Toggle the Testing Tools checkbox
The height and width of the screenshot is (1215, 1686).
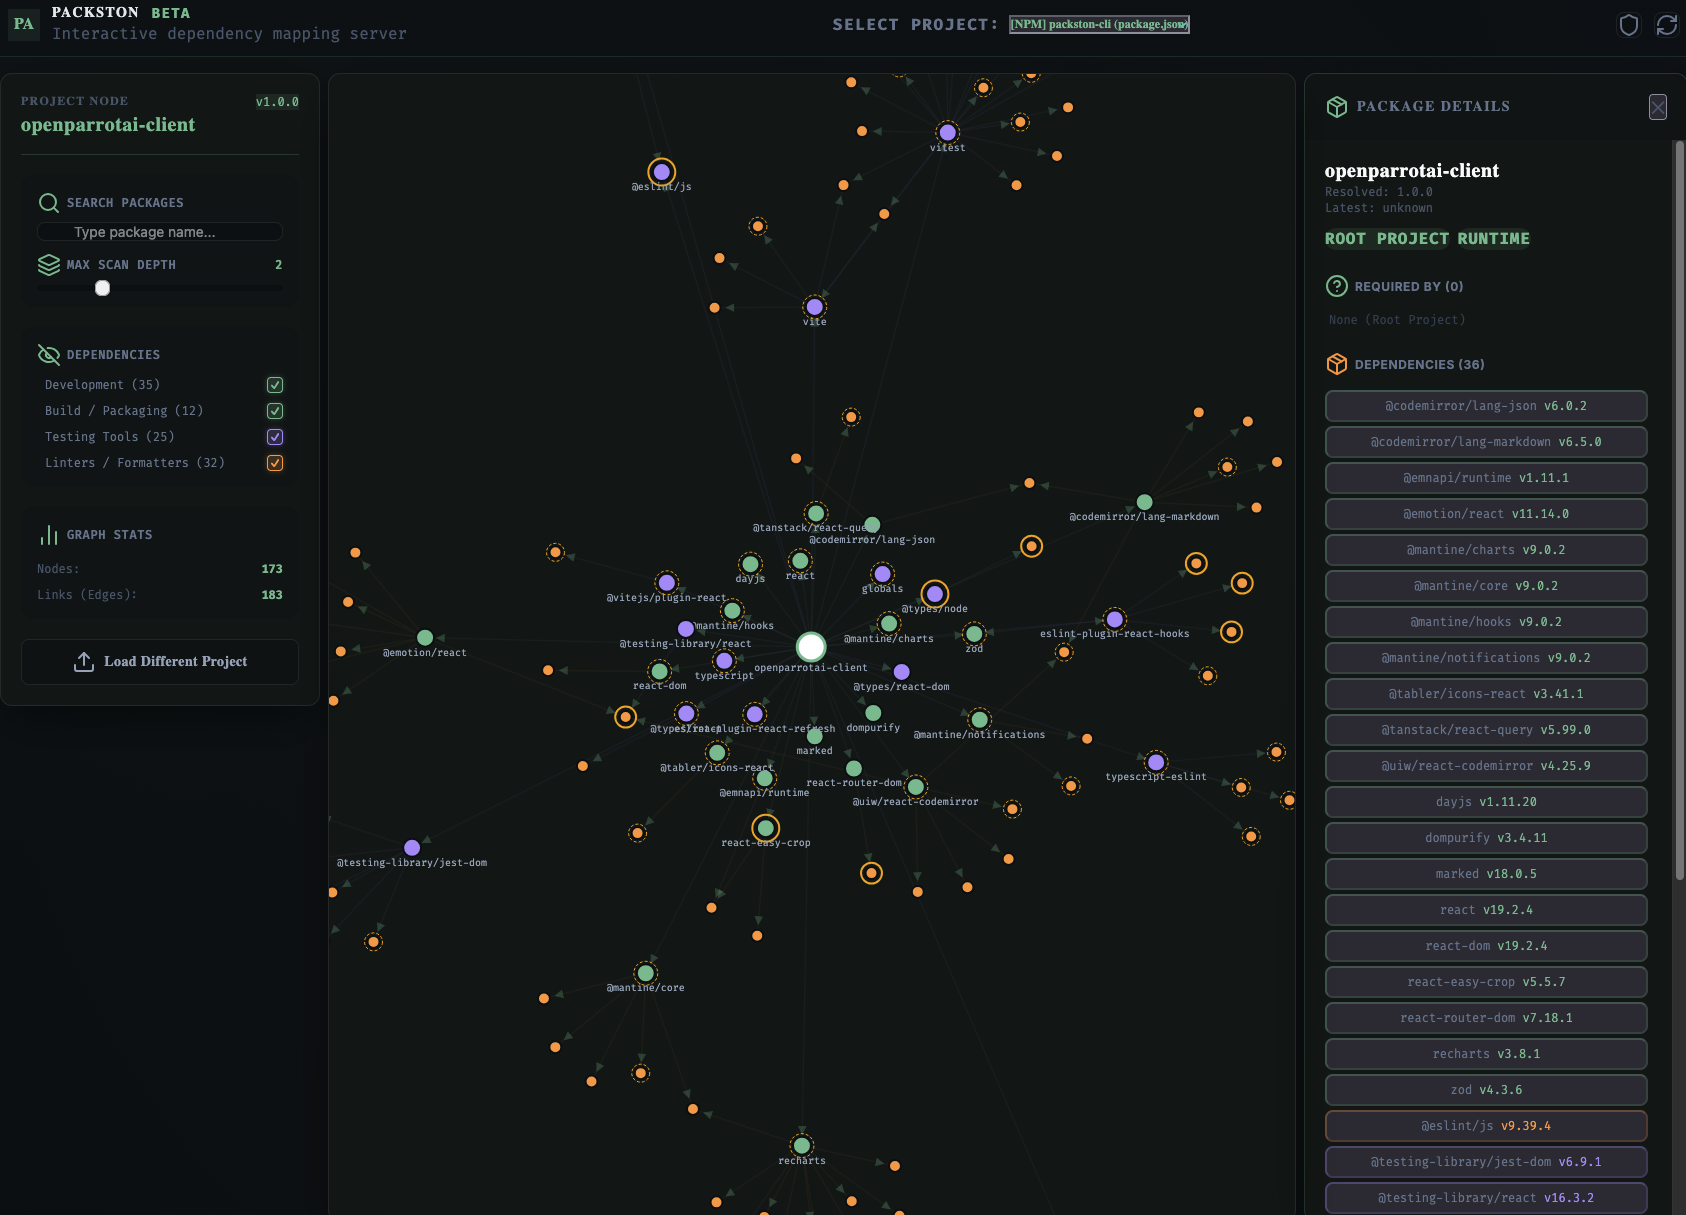pyautogui.click(x=275, y=437)
